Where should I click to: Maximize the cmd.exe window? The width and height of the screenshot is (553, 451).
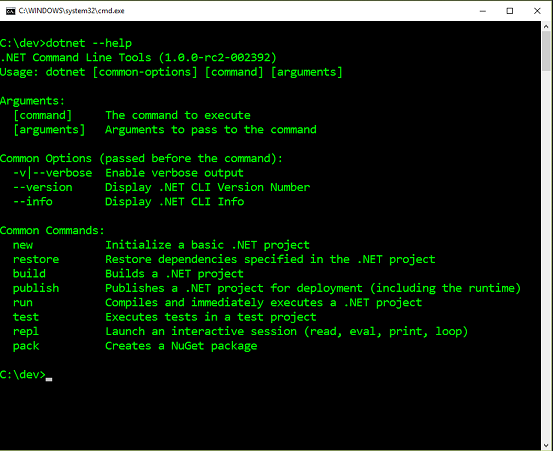[x=510, y=11]
